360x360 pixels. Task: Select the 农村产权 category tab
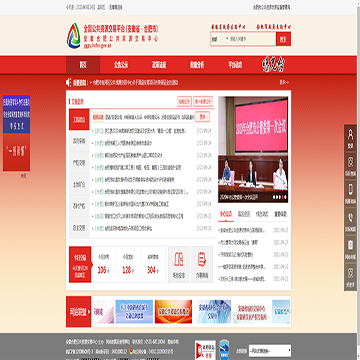[x=79, y=206]
